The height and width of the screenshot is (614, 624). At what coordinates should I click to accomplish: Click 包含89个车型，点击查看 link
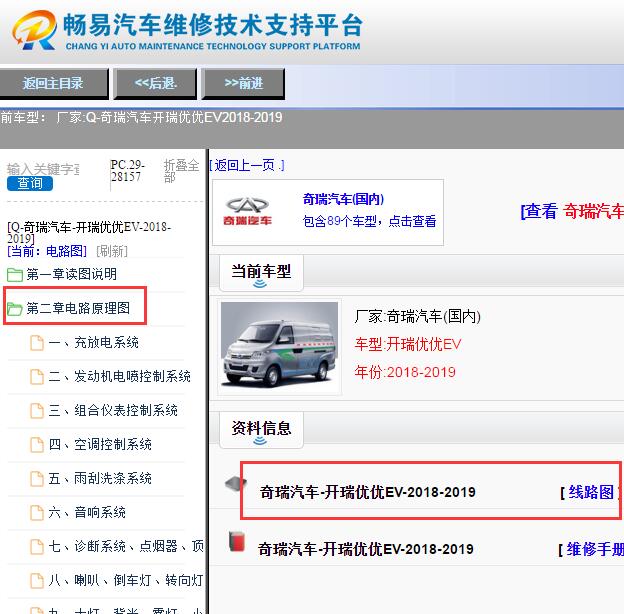click(369, 221)
